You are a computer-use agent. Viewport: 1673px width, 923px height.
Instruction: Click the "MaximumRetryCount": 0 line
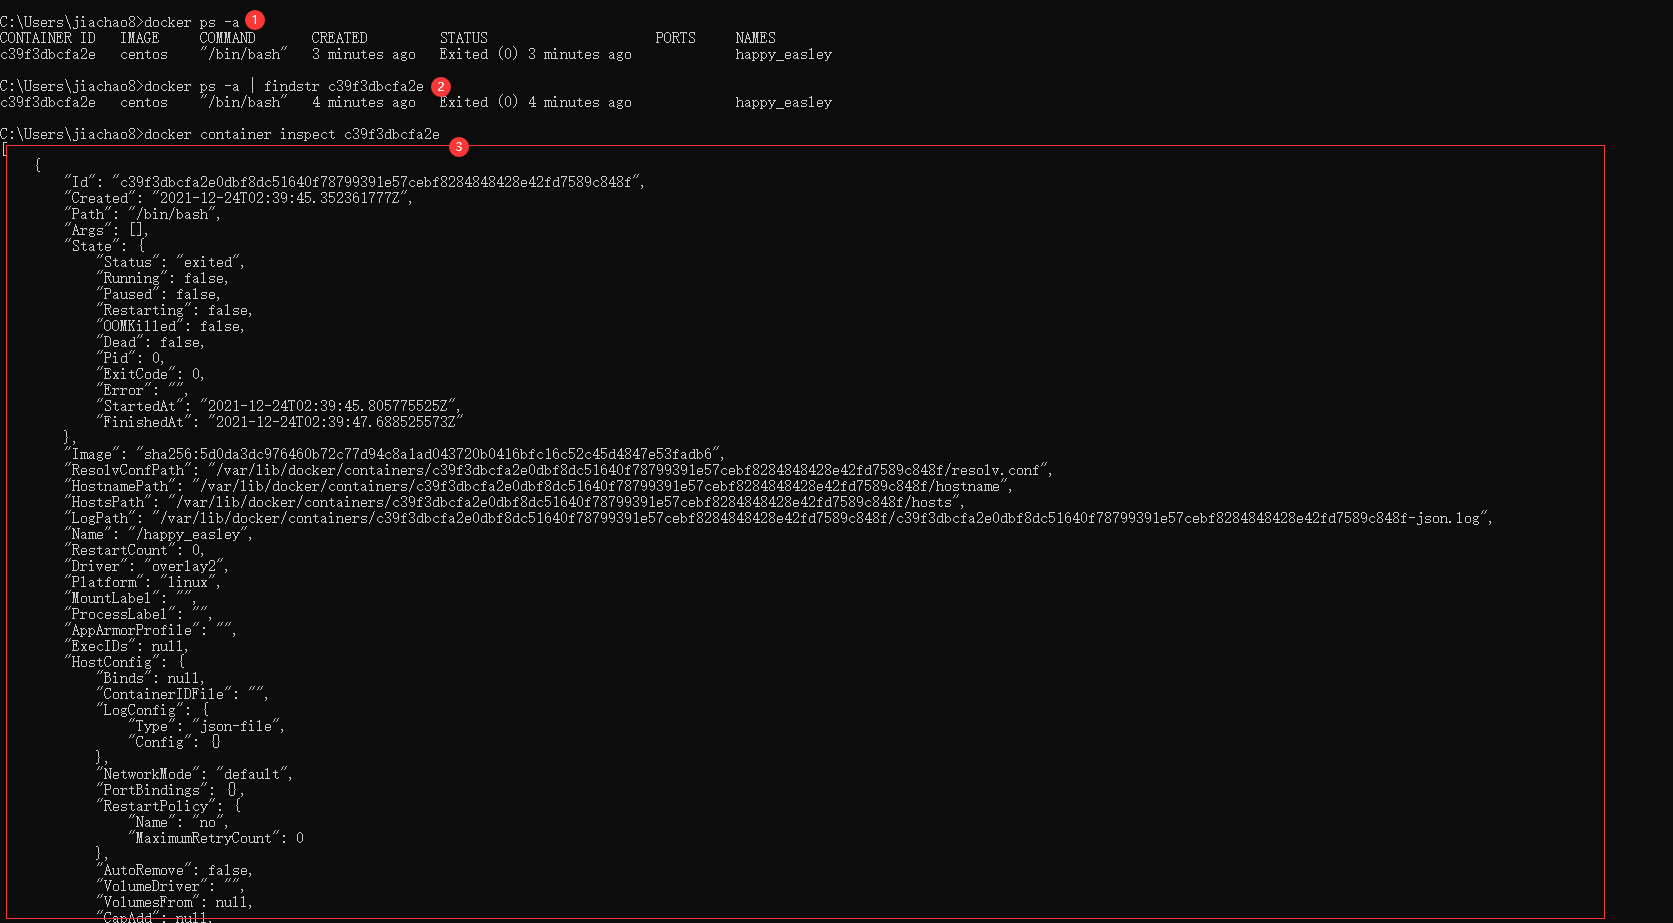click(216, 838)
